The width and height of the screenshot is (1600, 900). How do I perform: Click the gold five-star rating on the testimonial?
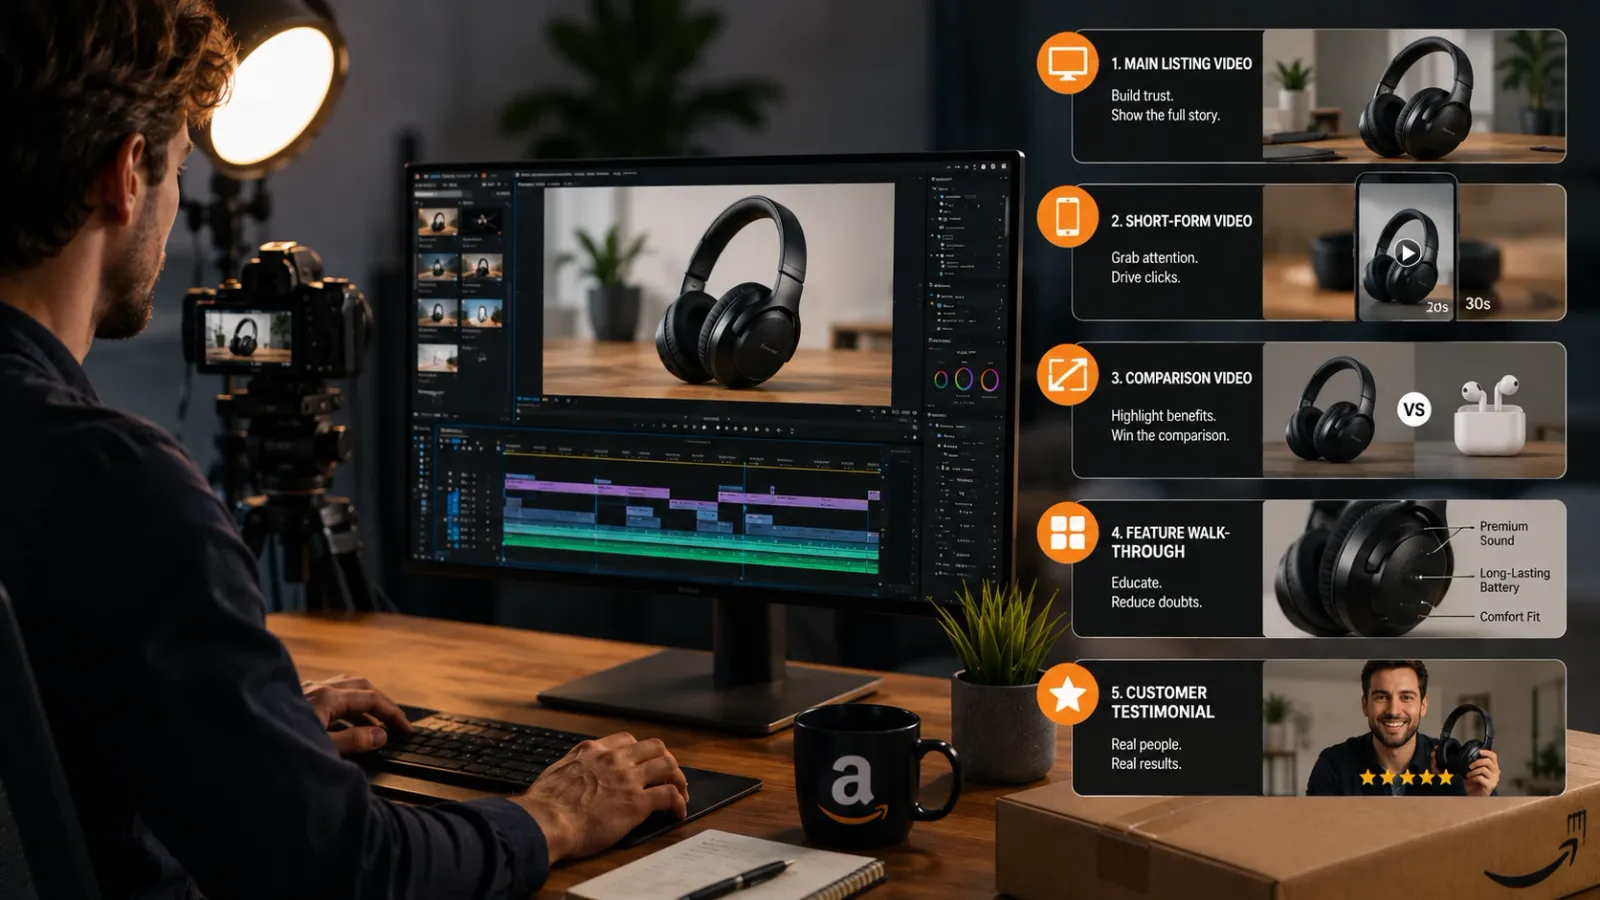point(1406,777)
